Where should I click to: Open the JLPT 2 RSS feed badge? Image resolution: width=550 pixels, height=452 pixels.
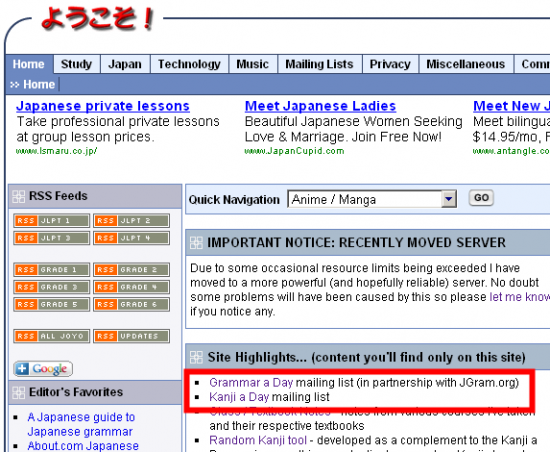(132, 221)
